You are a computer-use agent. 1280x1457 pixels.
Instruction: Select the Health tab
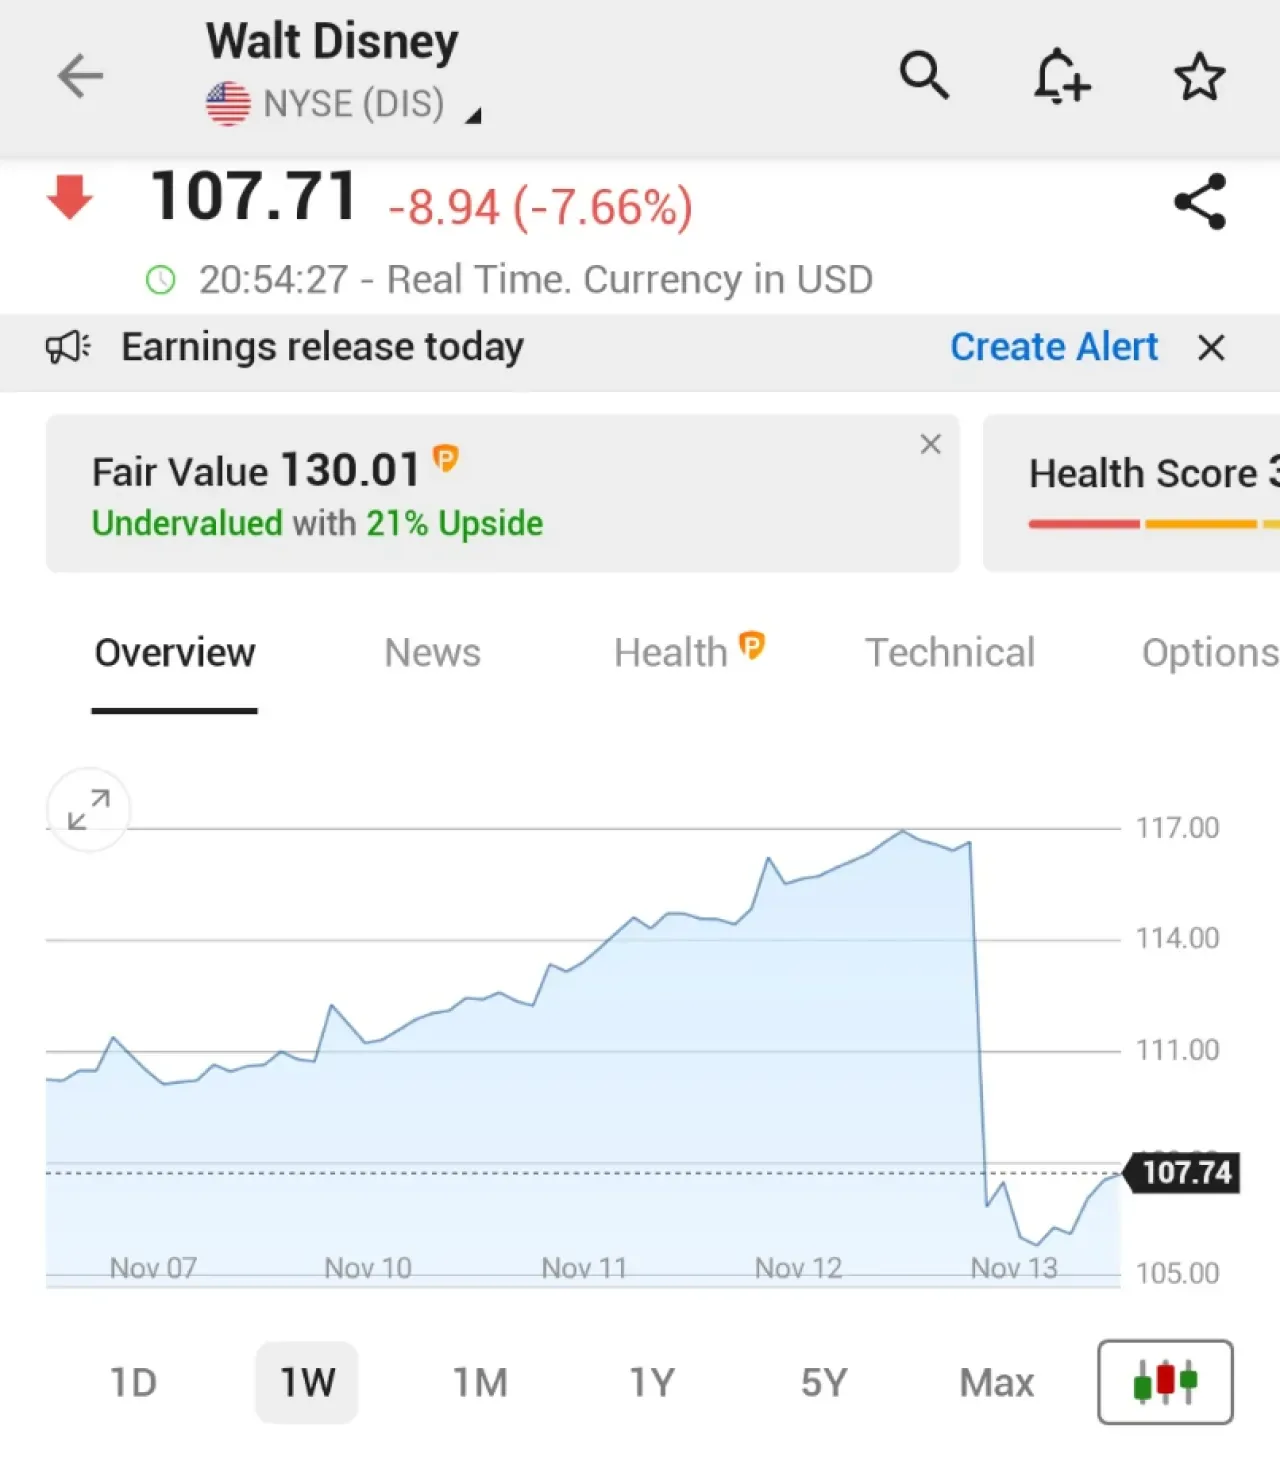(689, 652)
